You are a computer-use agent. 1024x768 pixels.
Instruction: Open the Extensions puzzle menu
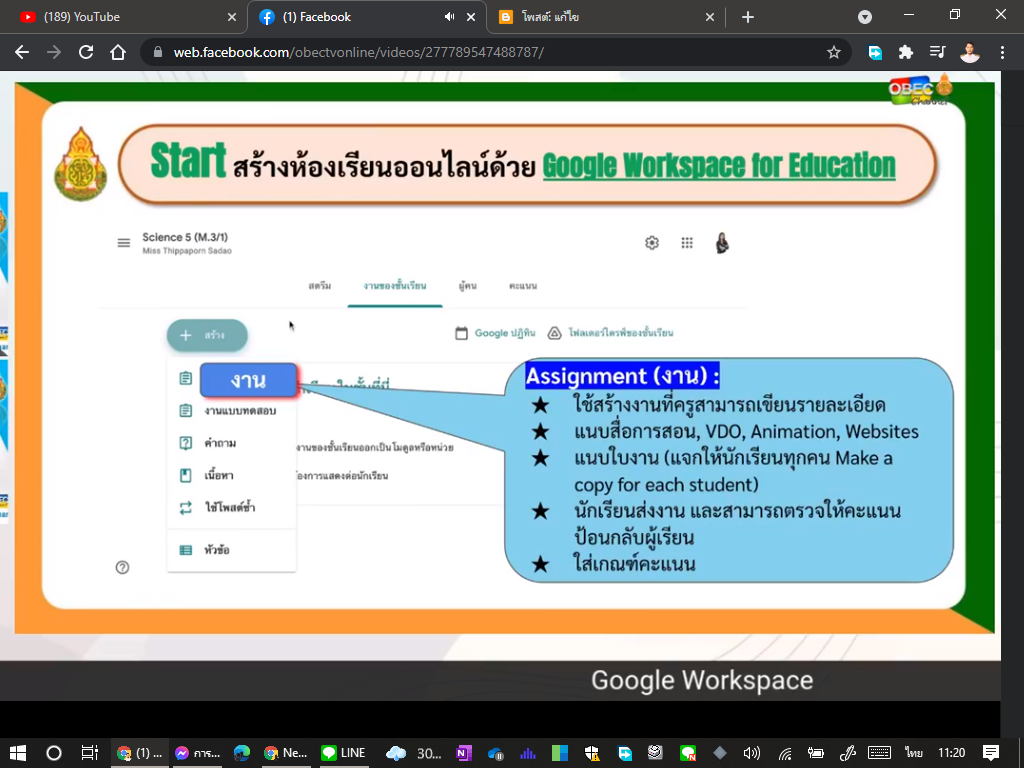tap(906, 52)
